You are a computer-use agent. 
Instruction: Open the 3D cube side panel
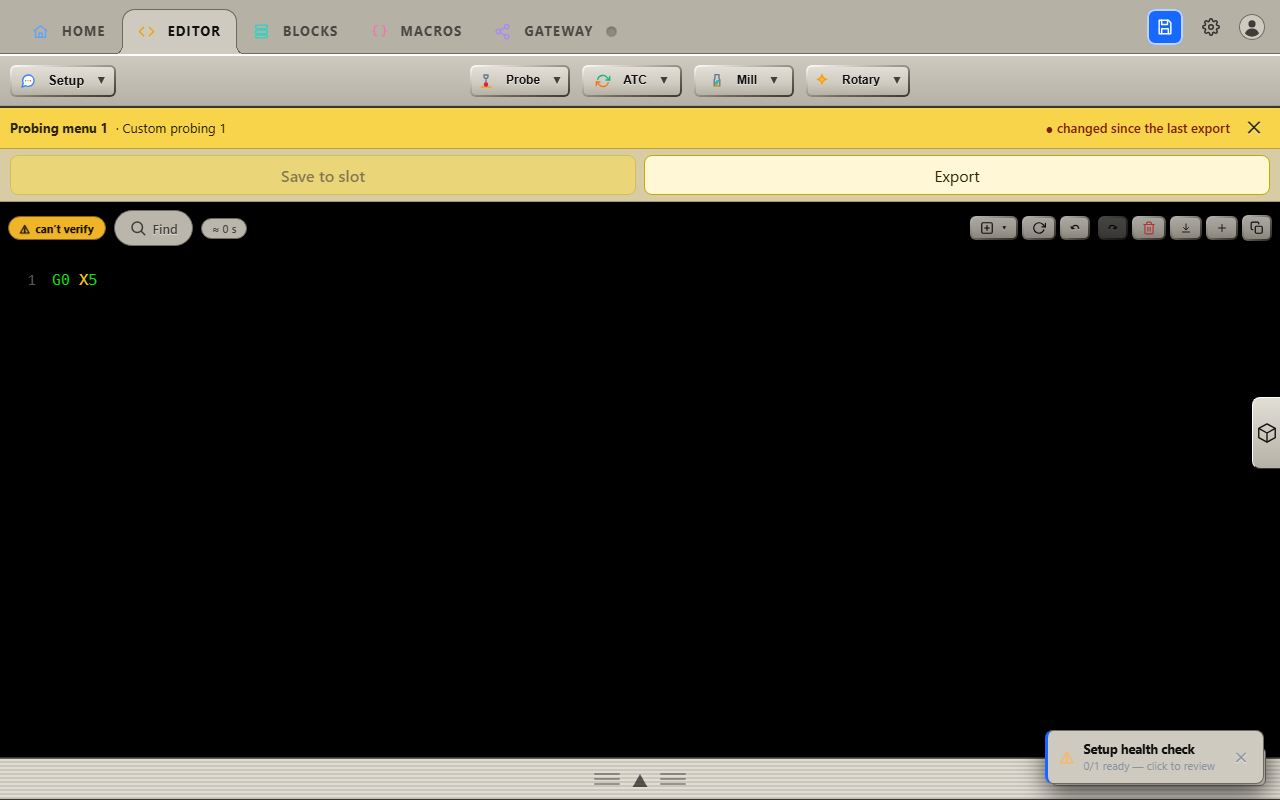[x=1266, y=433]
